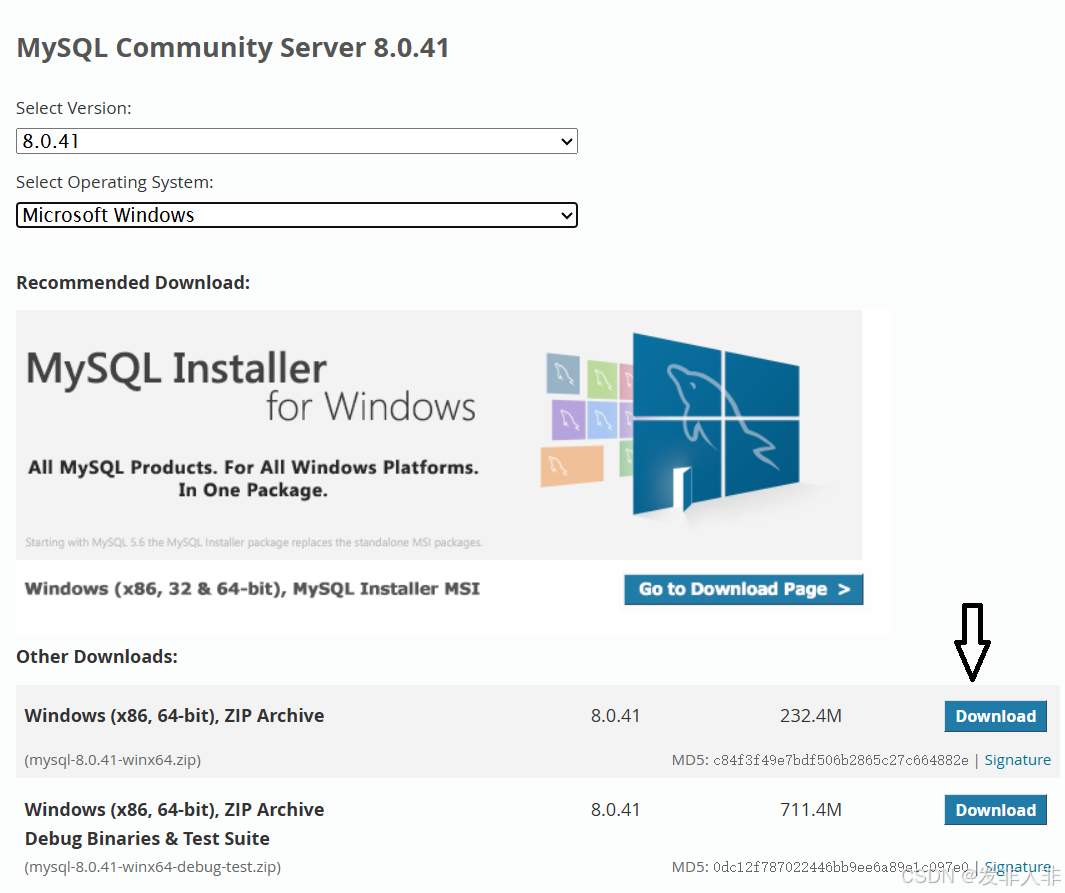Click the Go to Download Page button
Screen dimensions: 1065x893
point(744,589)
